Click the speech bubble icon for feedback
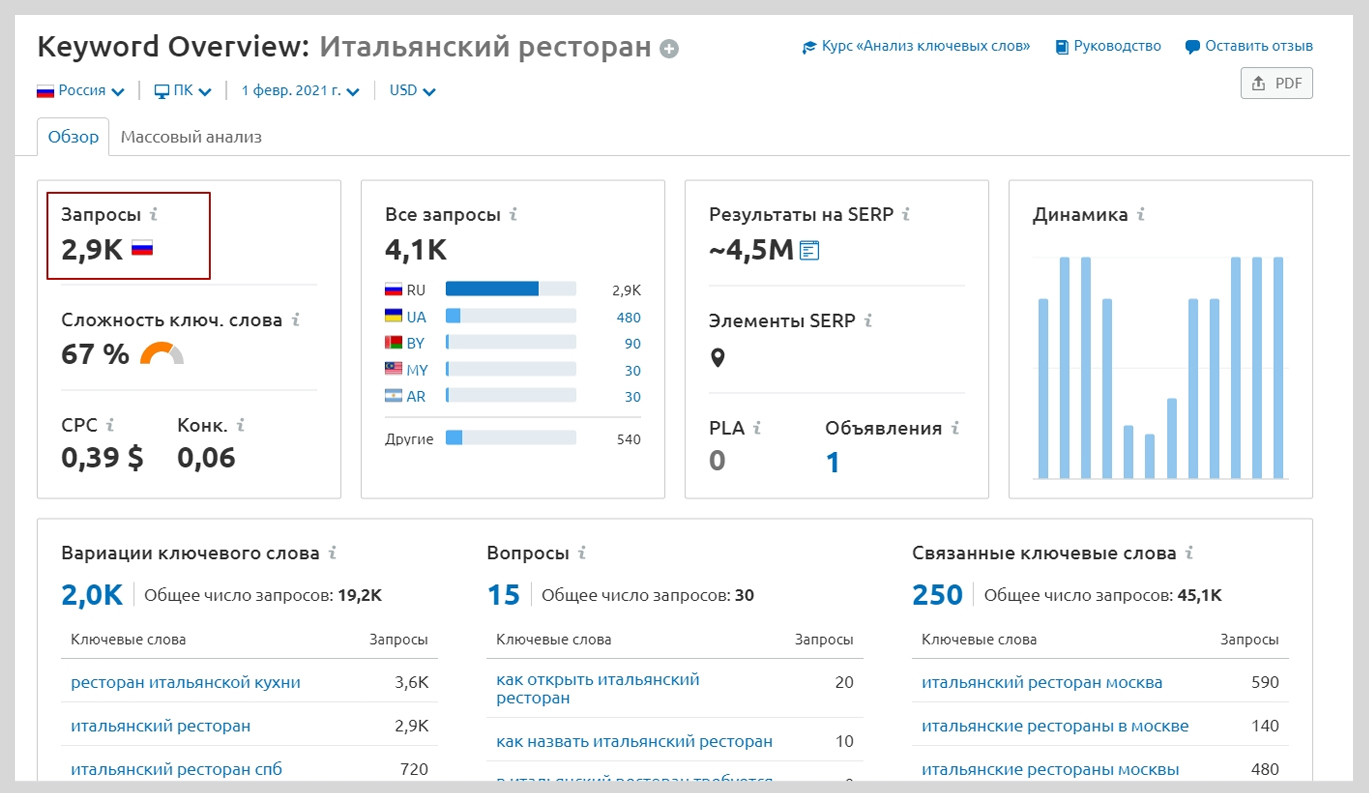The height and width of the screenshot is (793, 1369). pyautogui.click(x=1192, y=47)
